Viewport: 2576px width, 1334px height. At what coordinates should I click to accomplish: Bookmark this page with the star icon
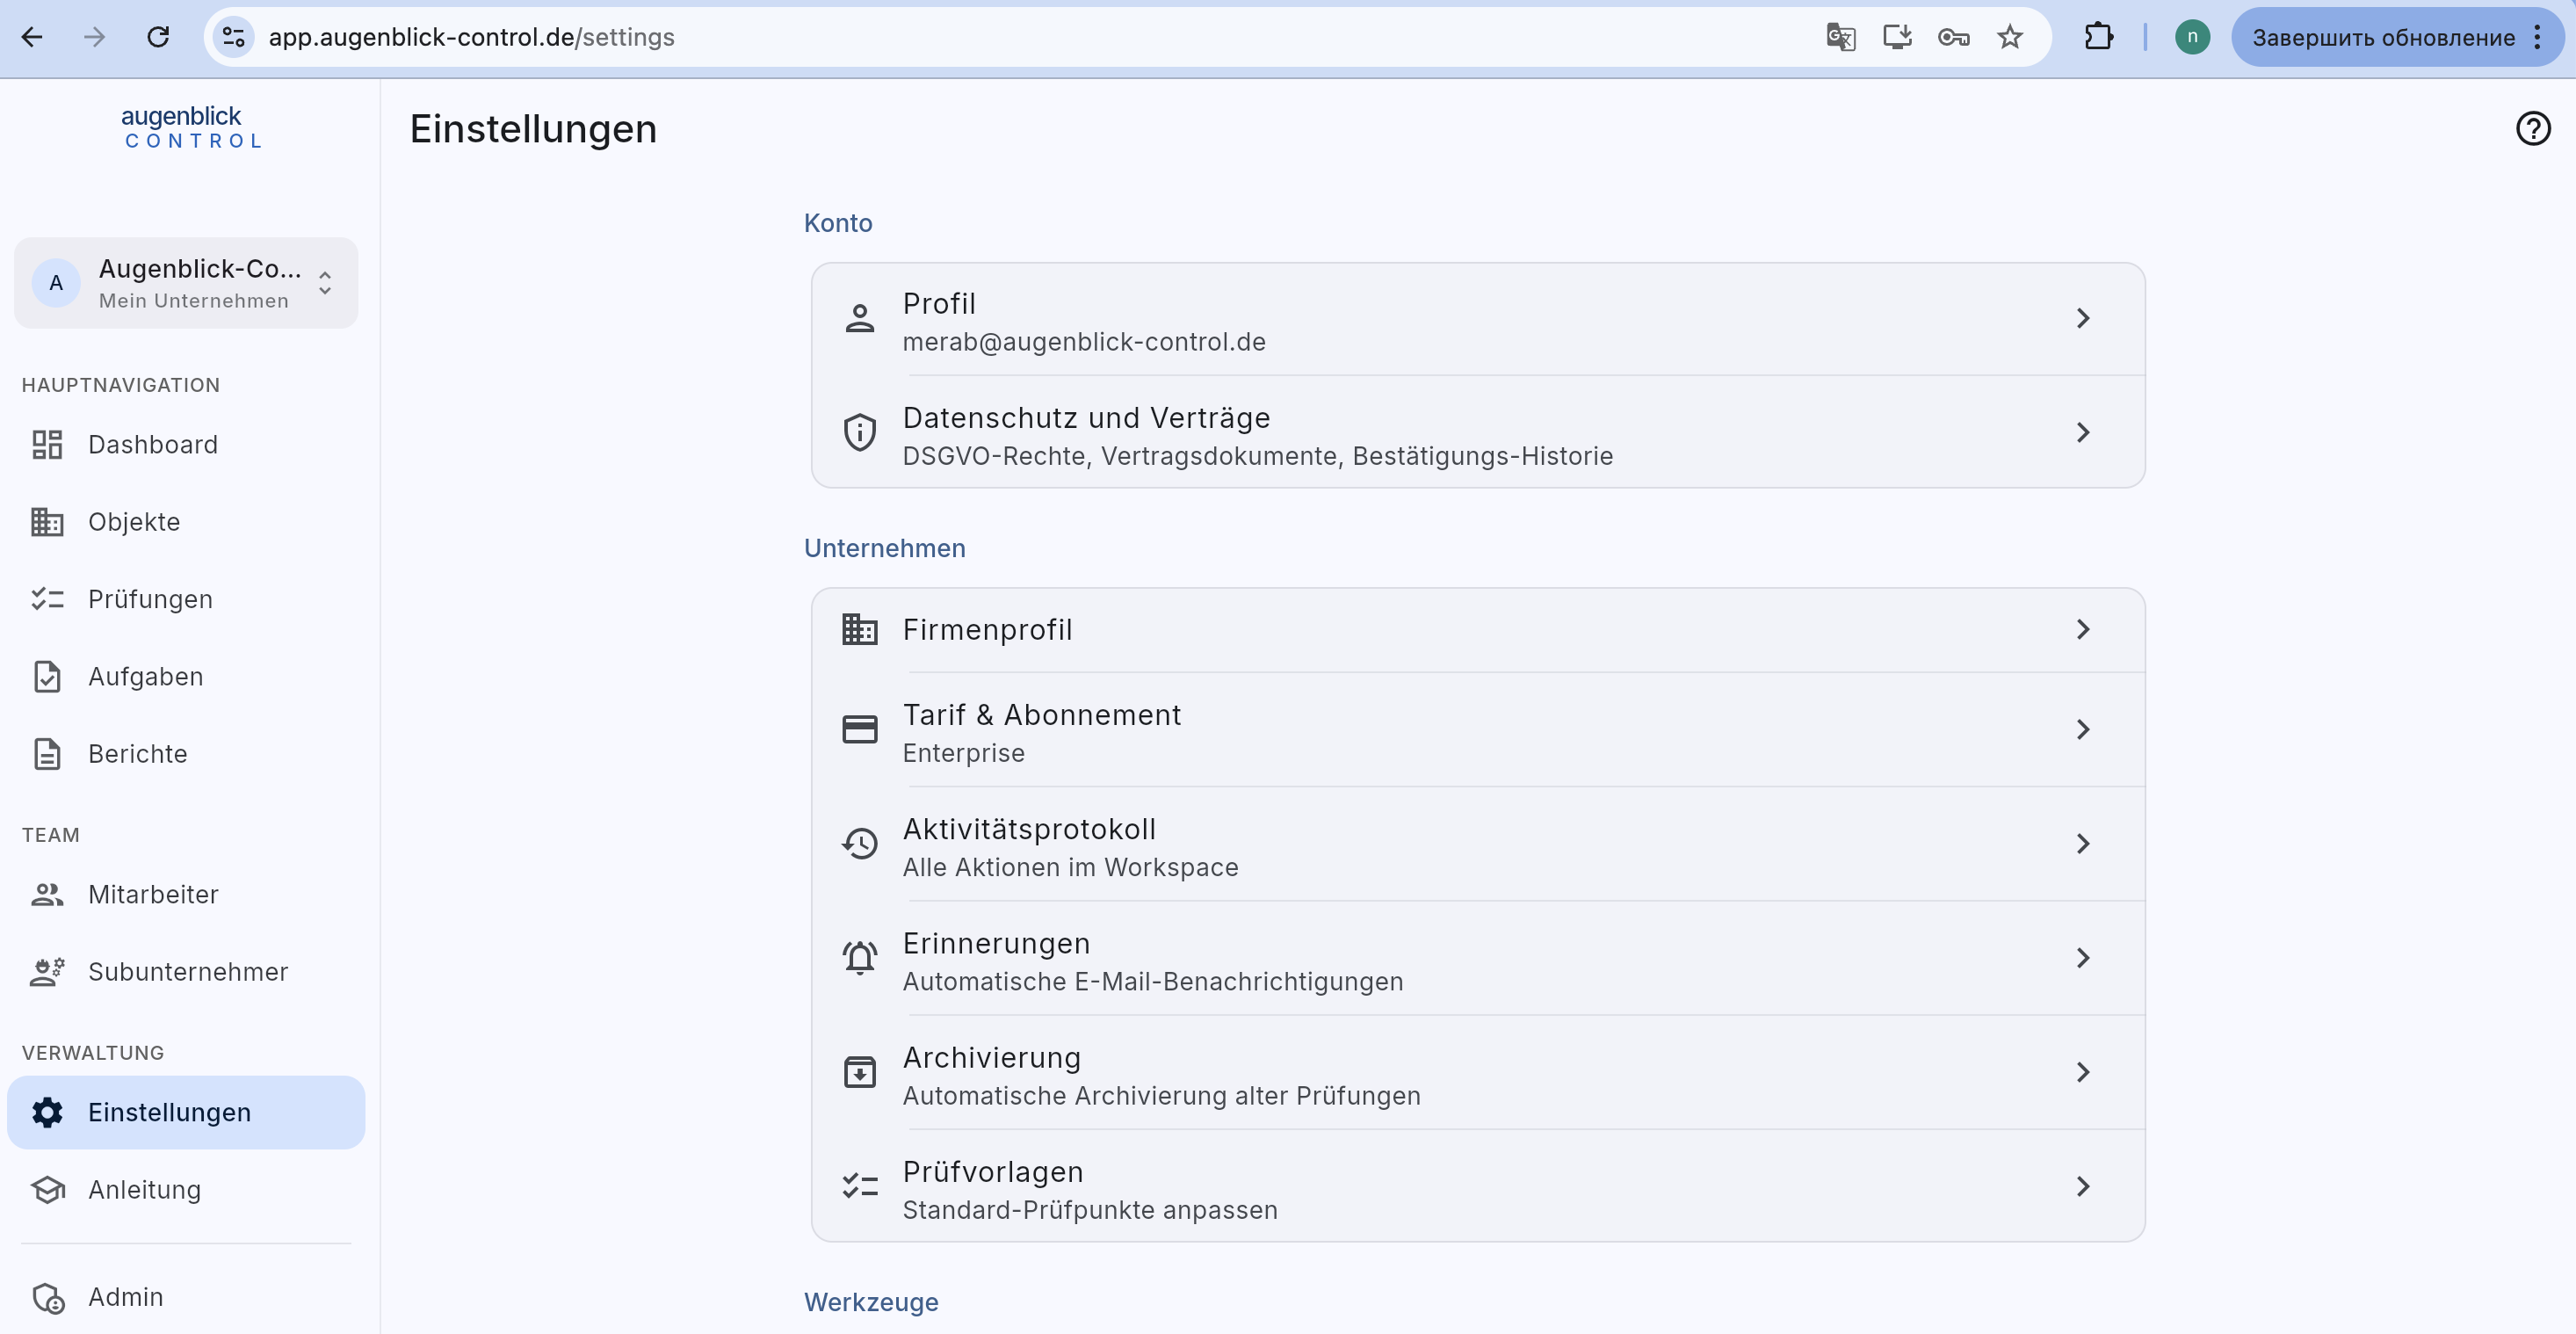pos(2009,37)
